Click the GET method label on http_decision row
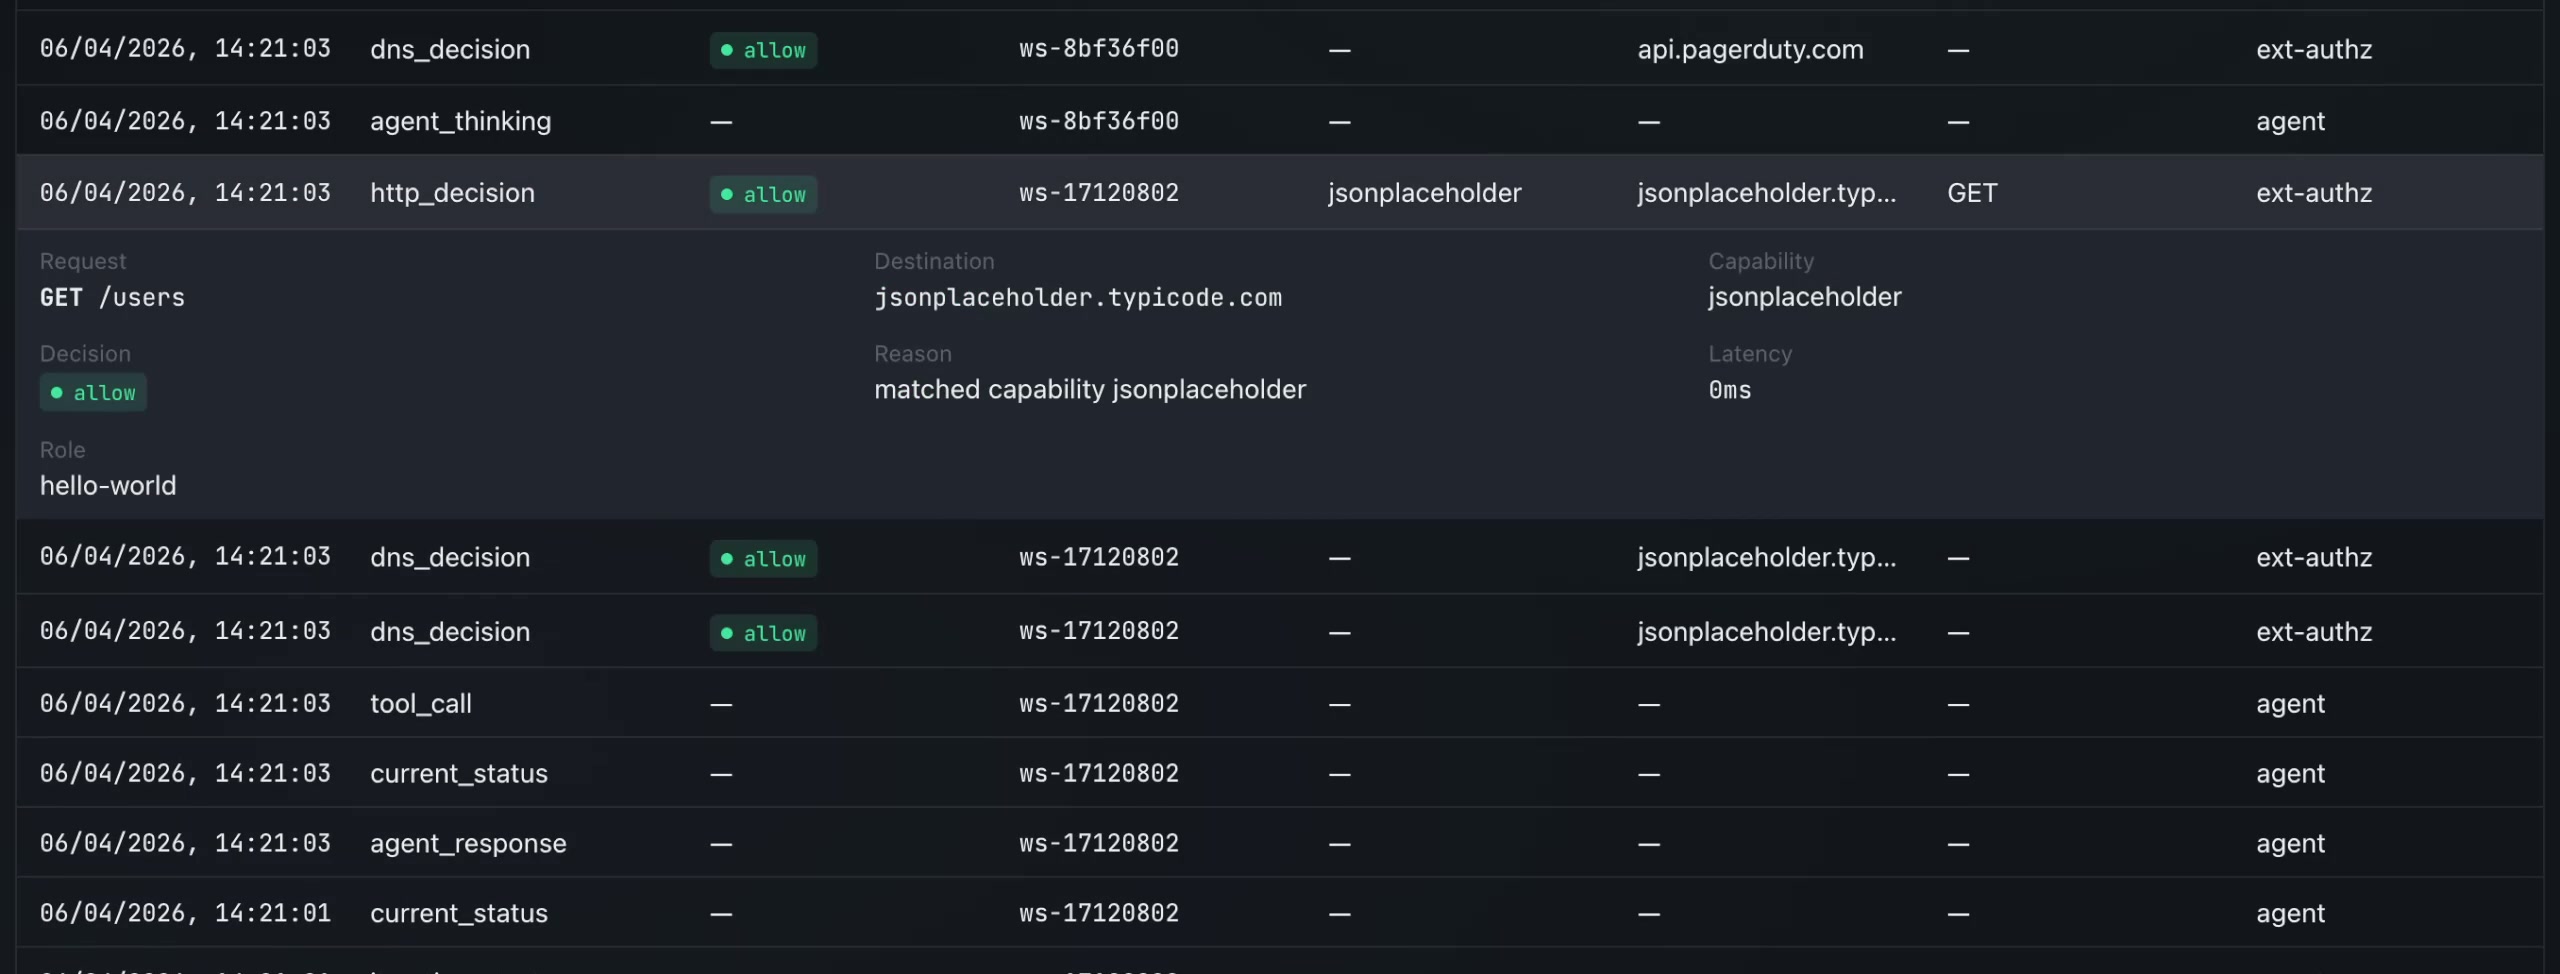This screenshot has width=2560, height=974. tap(1972, 193)
